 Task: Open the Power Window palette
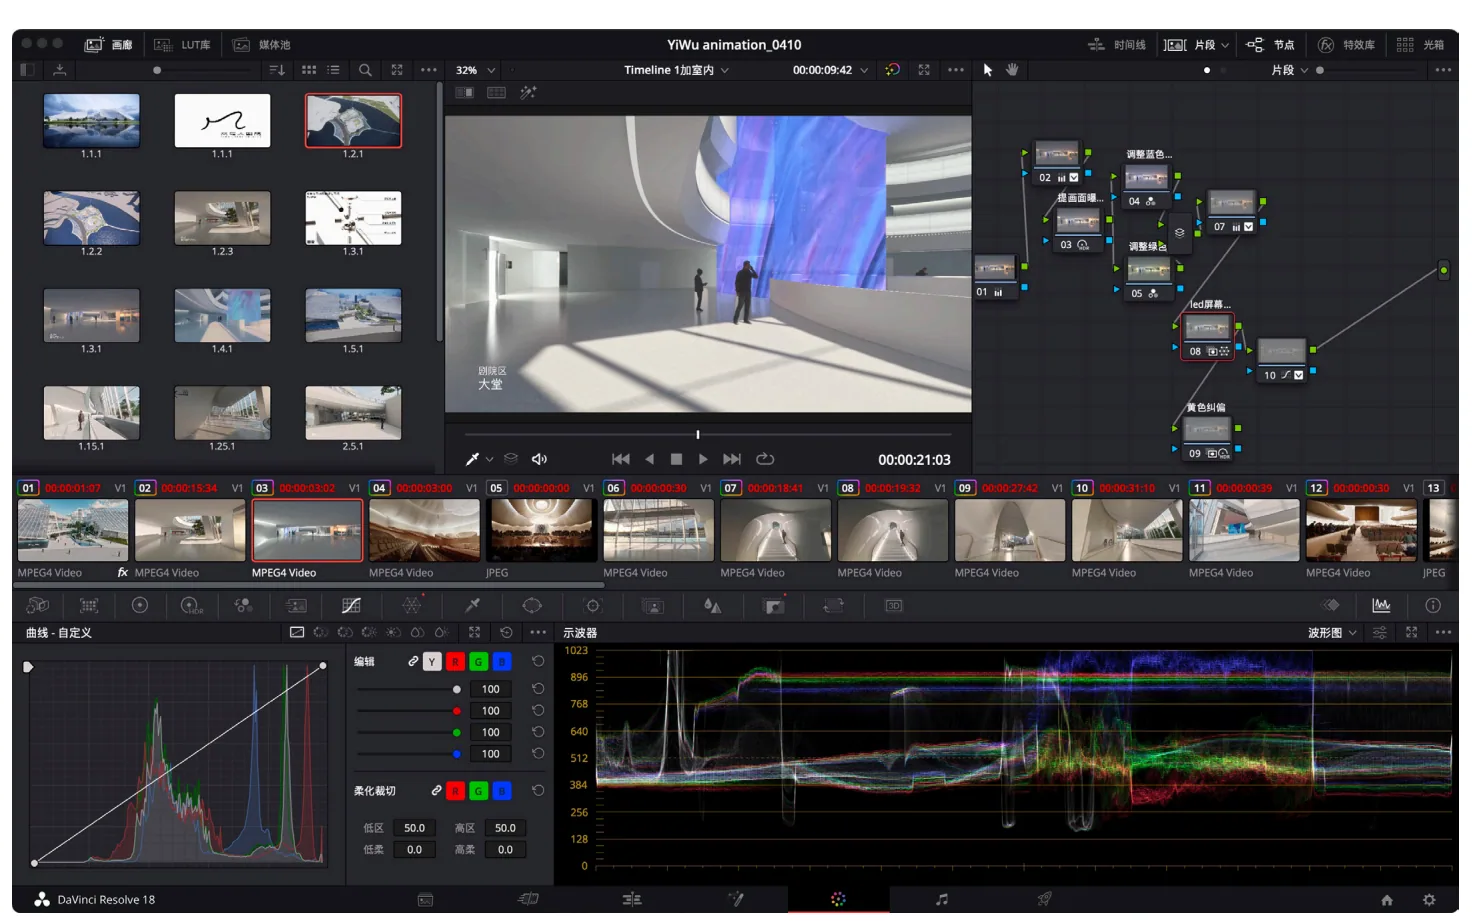(x=532, y=606)
